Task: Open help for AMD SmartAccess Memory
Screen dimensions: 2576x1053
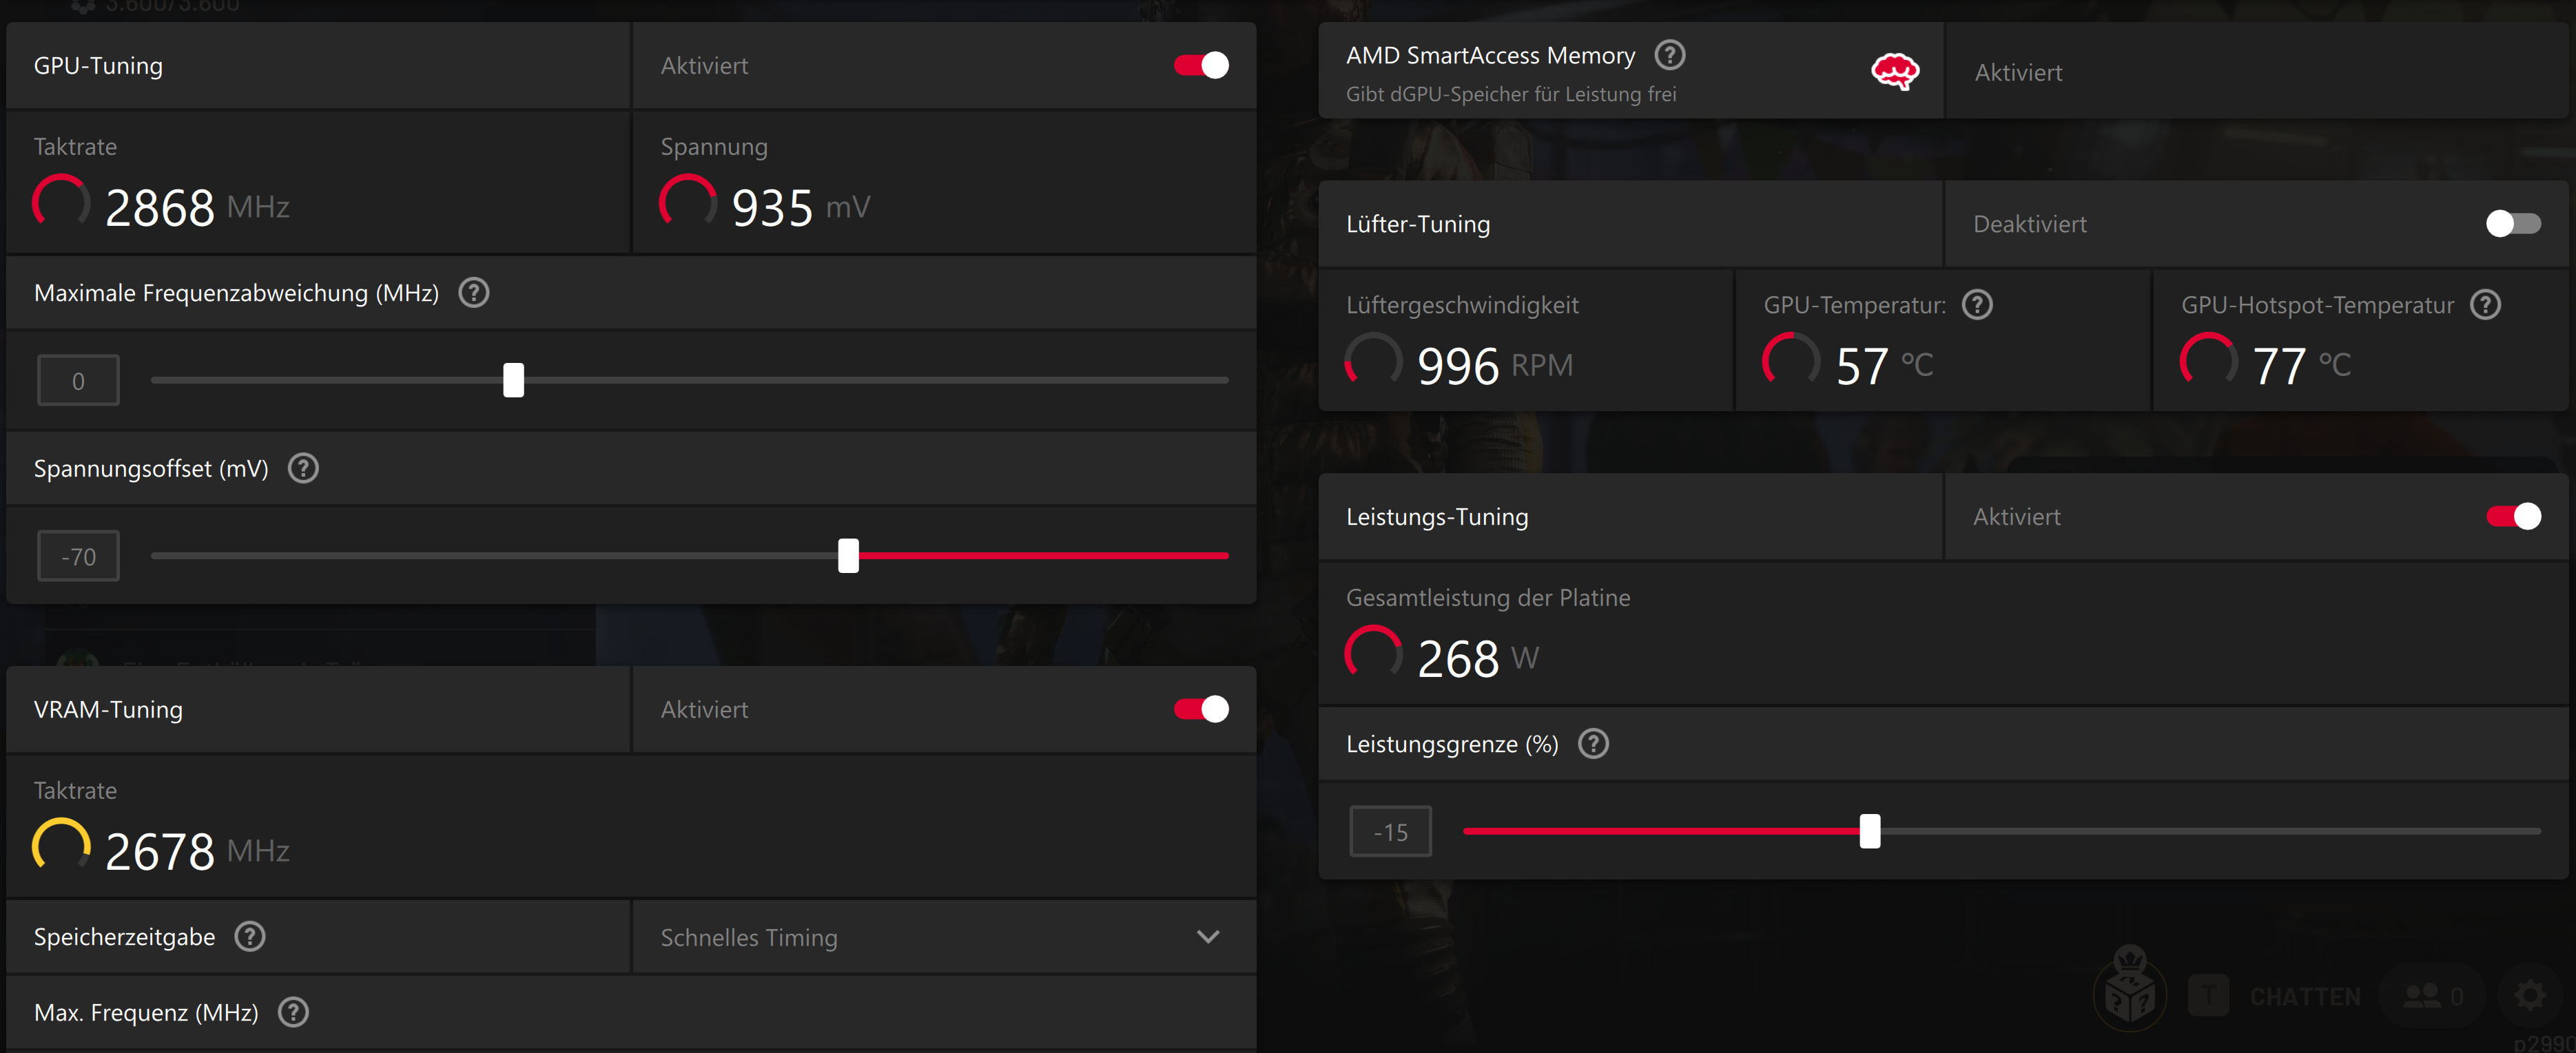Action: pyautogui.click(x=1669, y=55)
